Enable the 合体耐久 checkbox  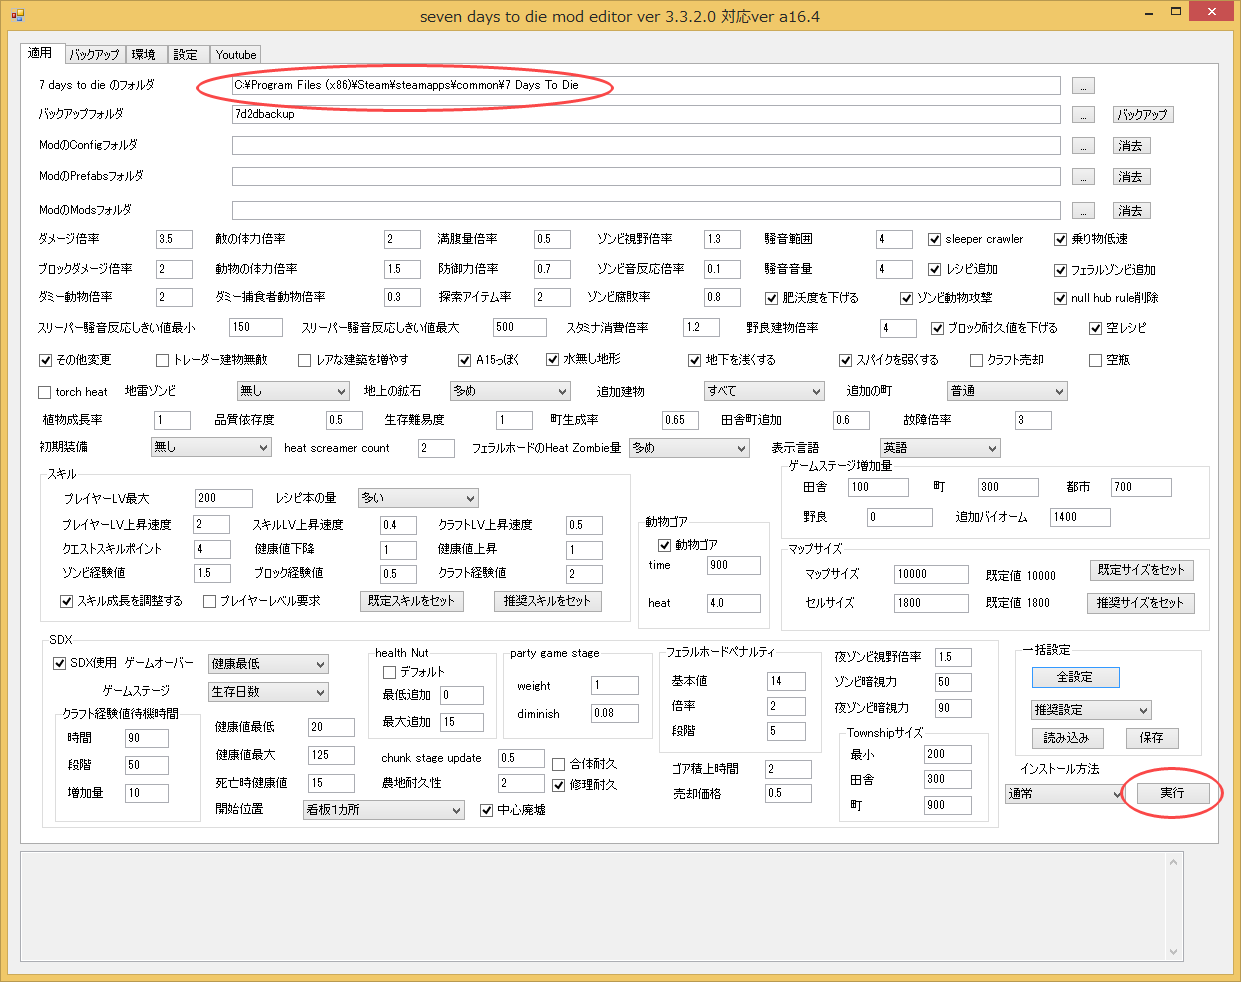click(x=559, y=764)
